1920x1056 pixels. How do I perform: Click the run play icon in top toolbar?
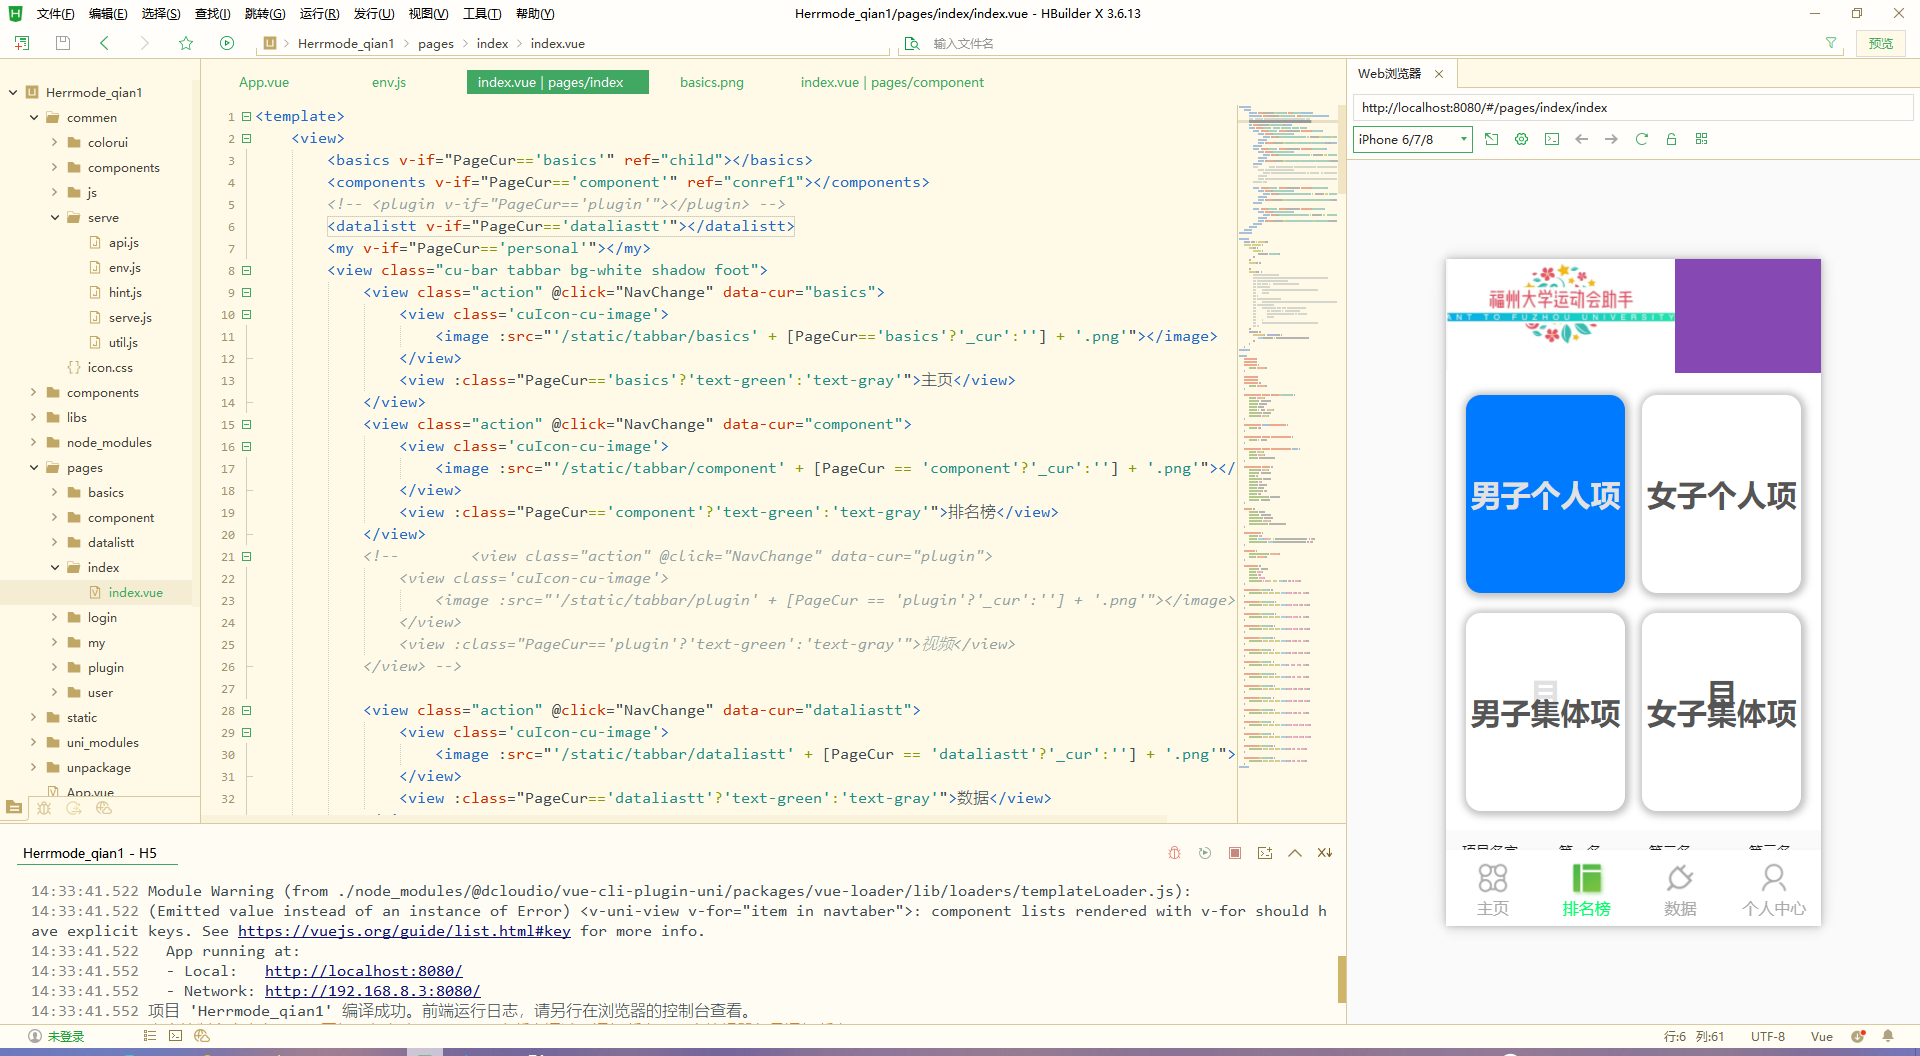click(227, 43)
